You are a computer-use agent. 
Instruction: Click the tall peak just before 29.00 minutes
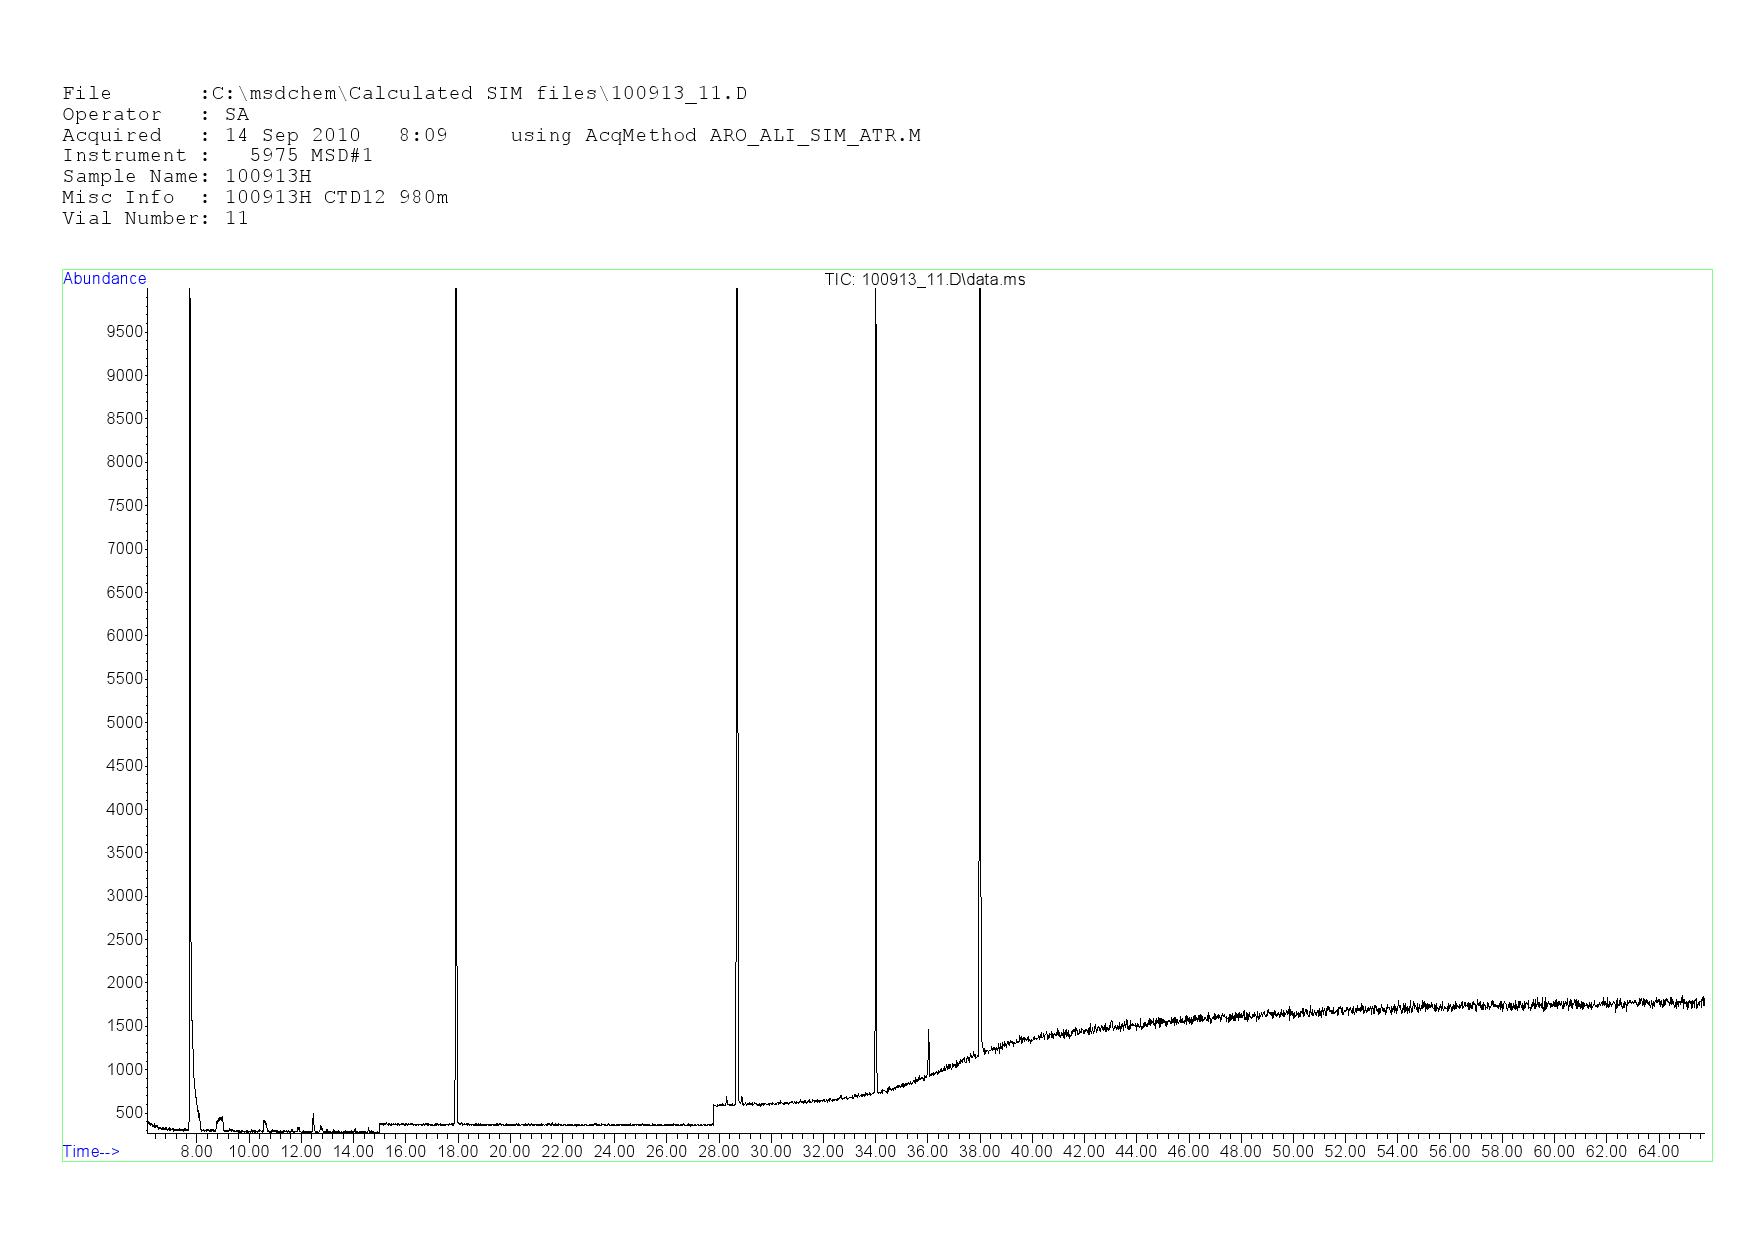[737, 700]
